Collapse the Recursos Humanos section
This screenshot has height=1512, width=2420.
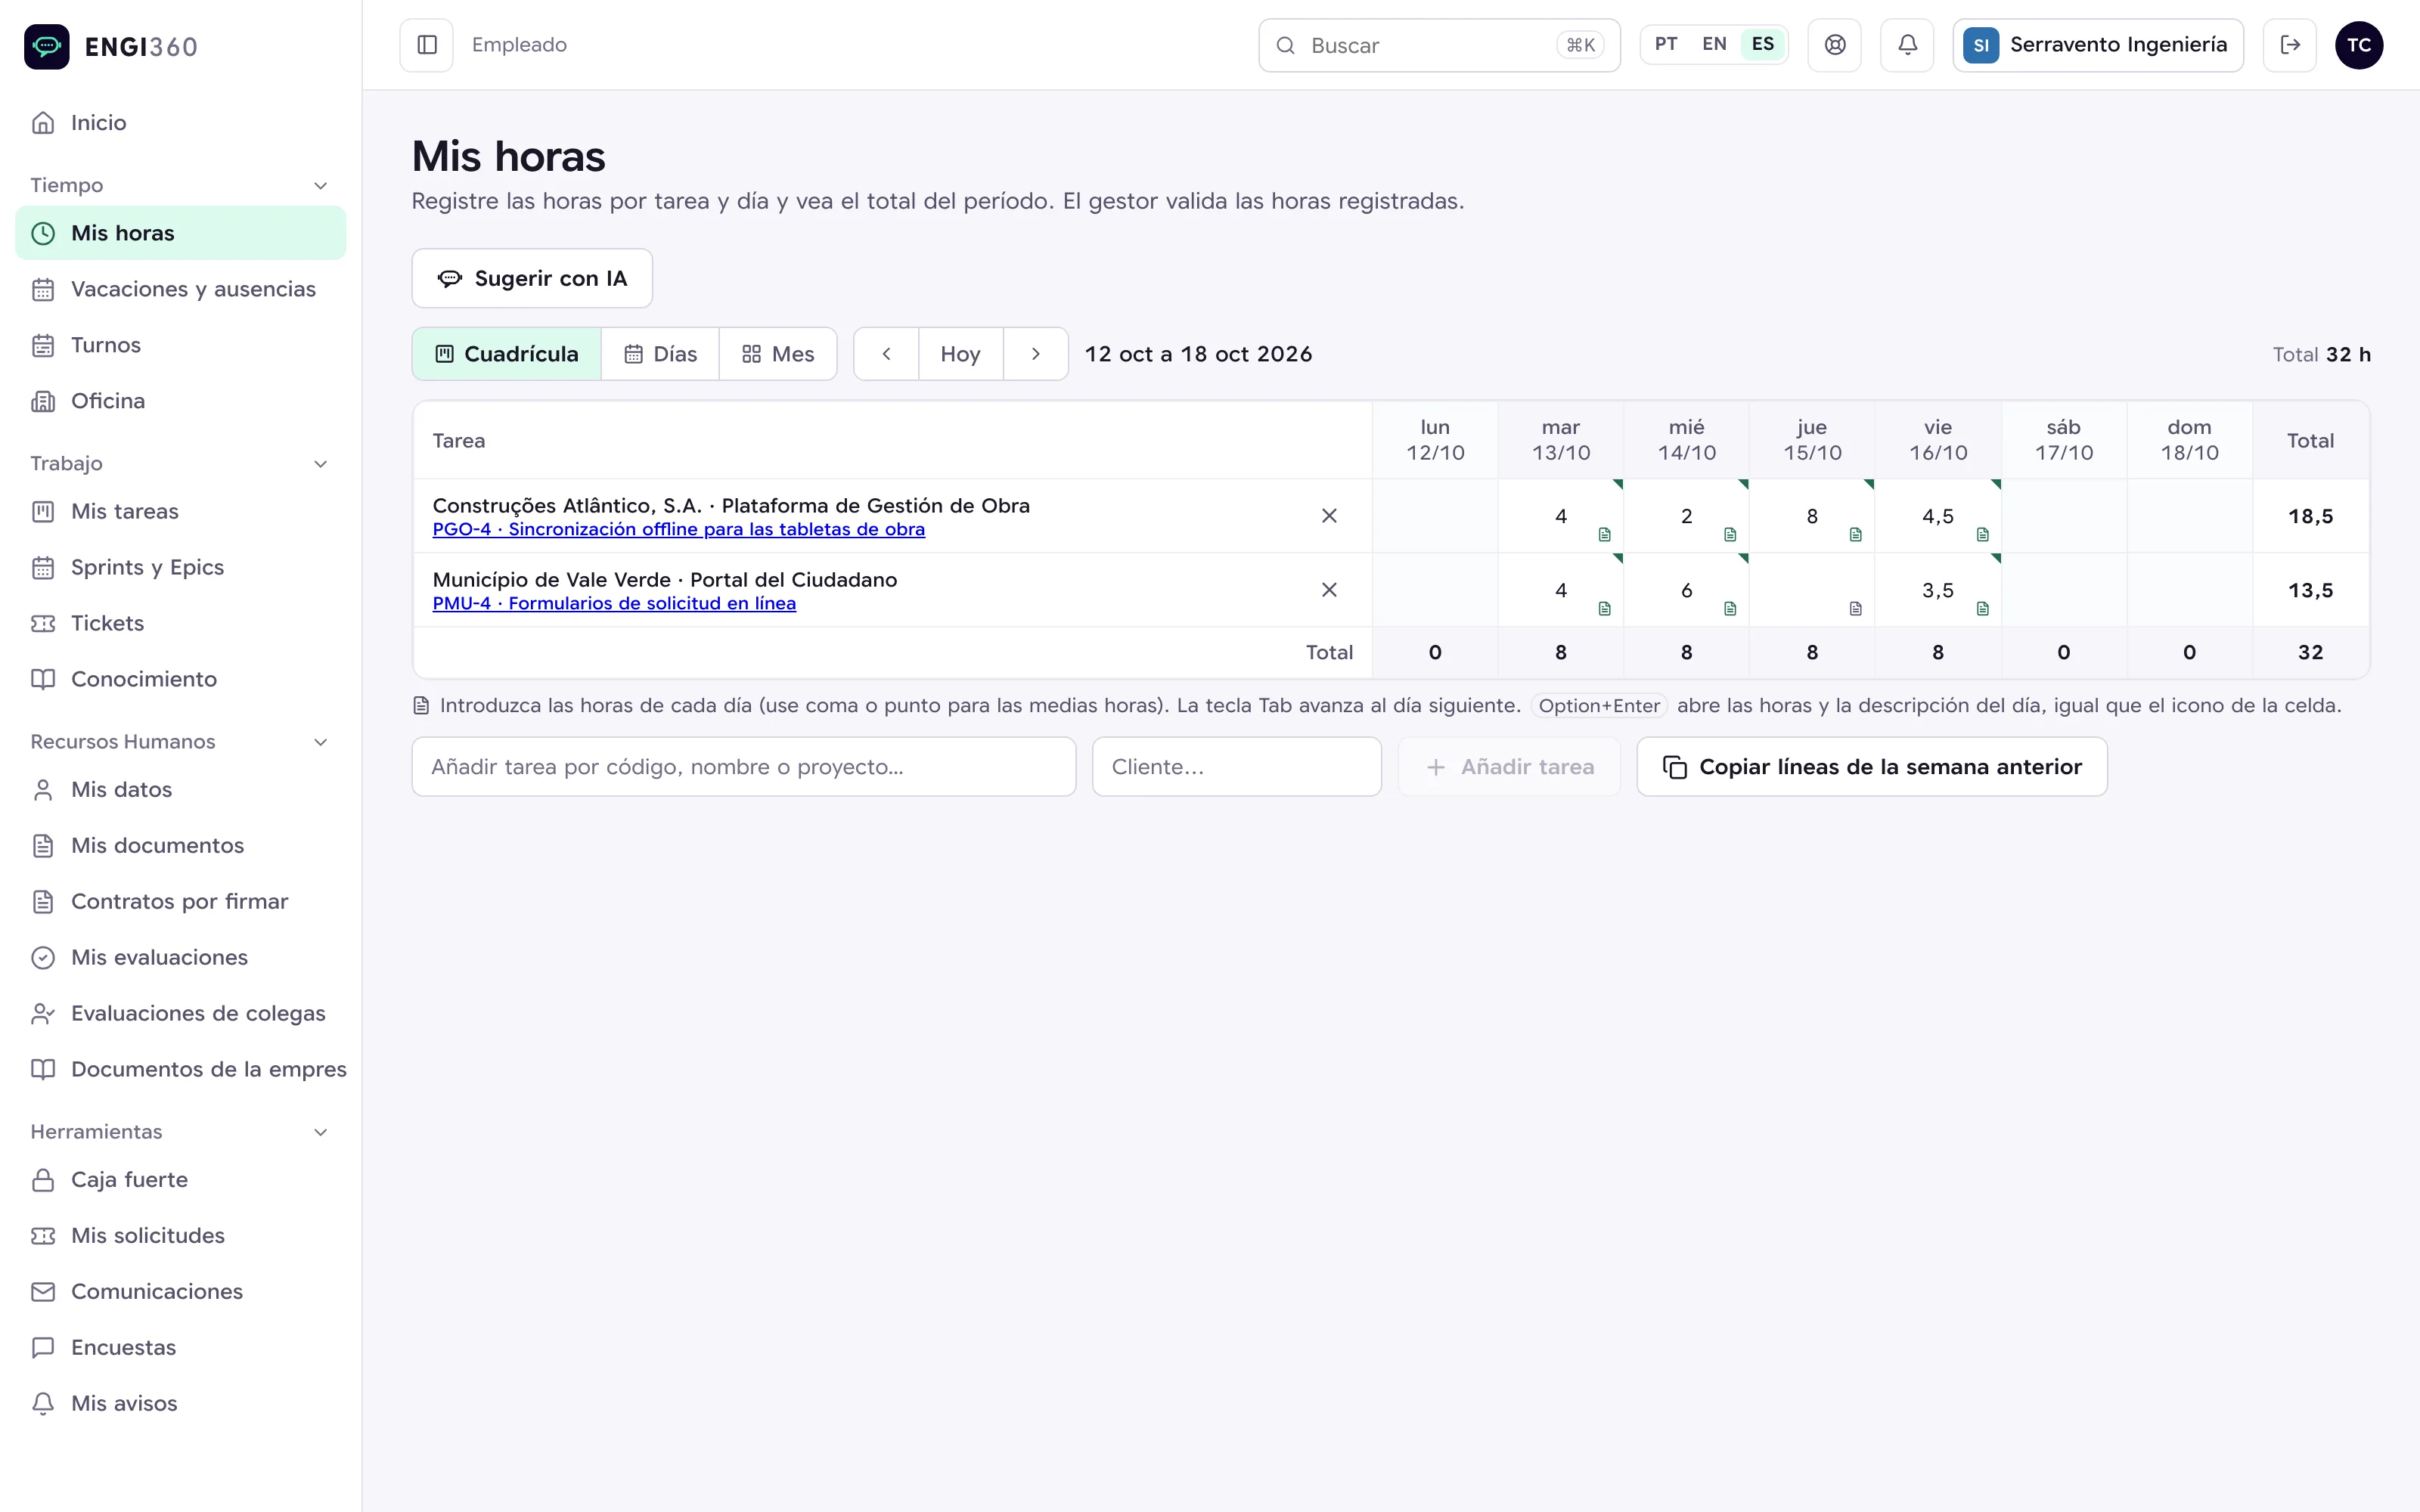tap(320, 742)
